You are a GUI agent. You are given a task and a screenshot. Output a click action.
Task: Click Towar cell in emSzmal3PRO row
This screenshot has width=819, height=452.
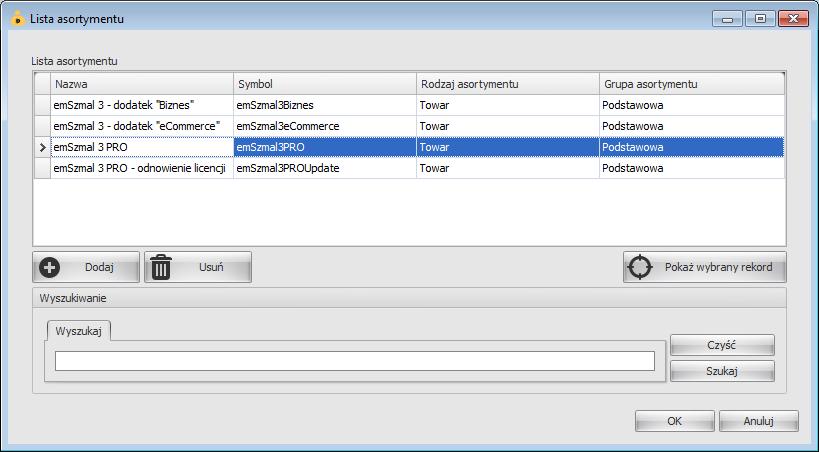click(x=508, y=147)
